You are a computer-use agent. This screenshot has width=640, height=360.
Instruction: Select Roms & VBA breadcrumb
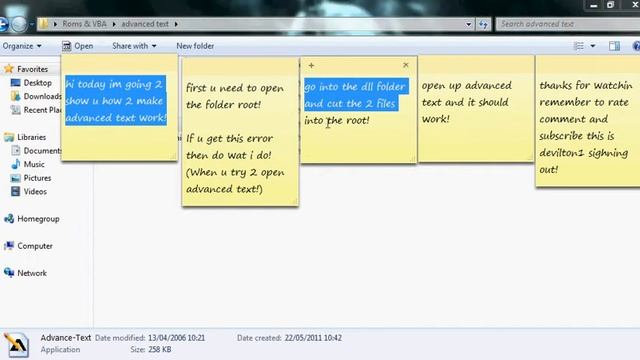[84, 24]
